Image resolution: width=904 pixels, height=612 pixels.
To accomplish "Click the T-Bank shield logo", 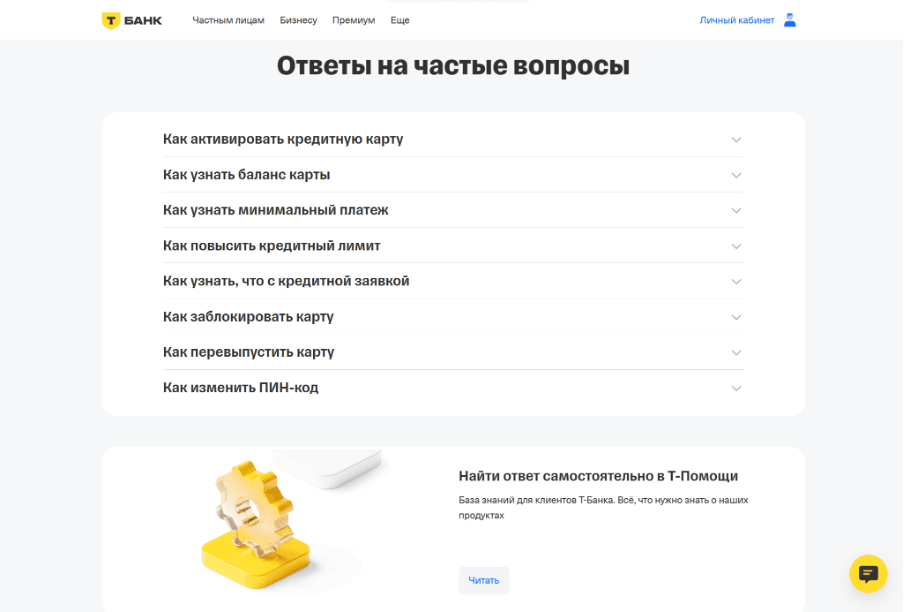I will pyautogui.click(x=111, y=21).
